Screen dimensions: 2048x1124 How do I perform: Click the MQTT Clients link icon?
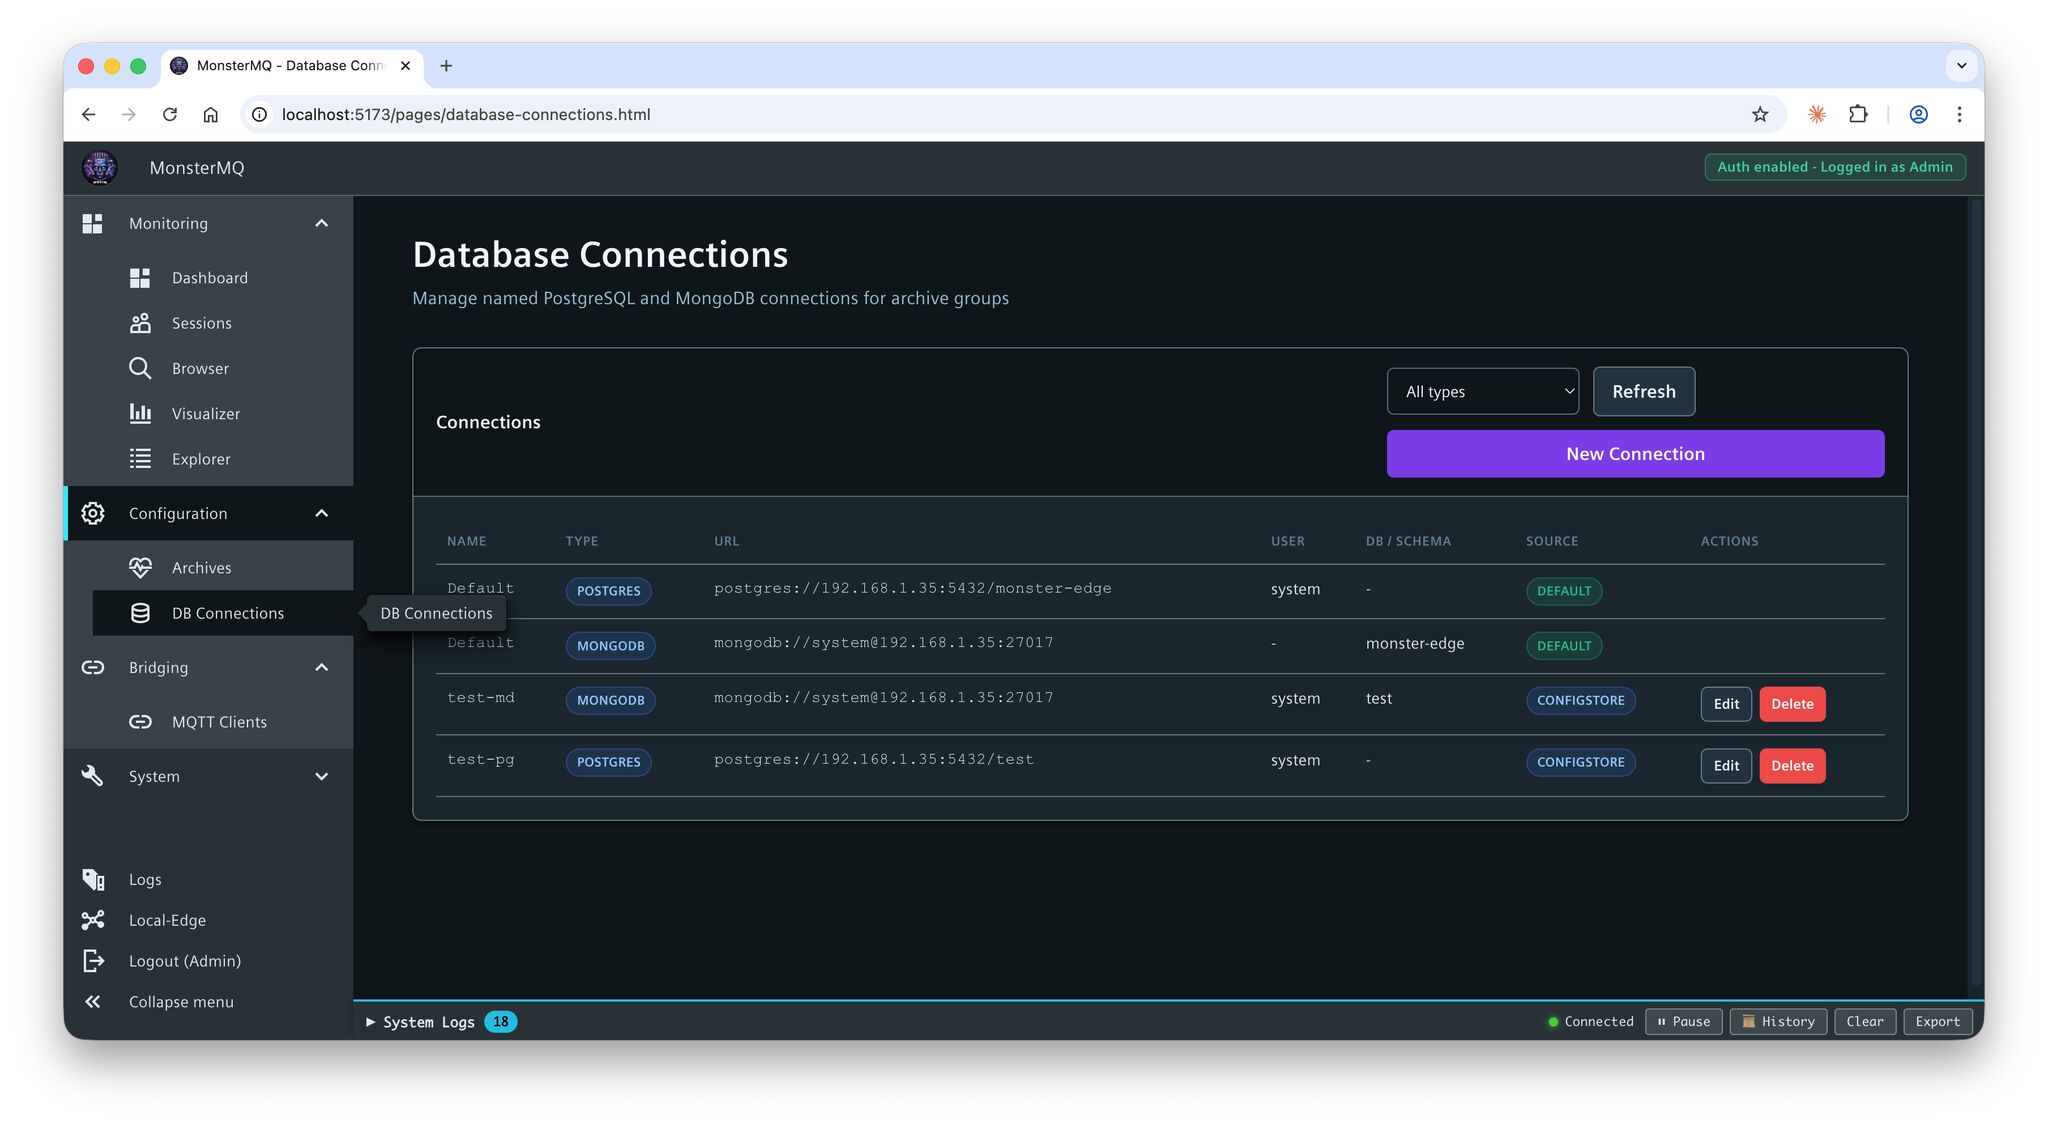[x=140, y=721]
